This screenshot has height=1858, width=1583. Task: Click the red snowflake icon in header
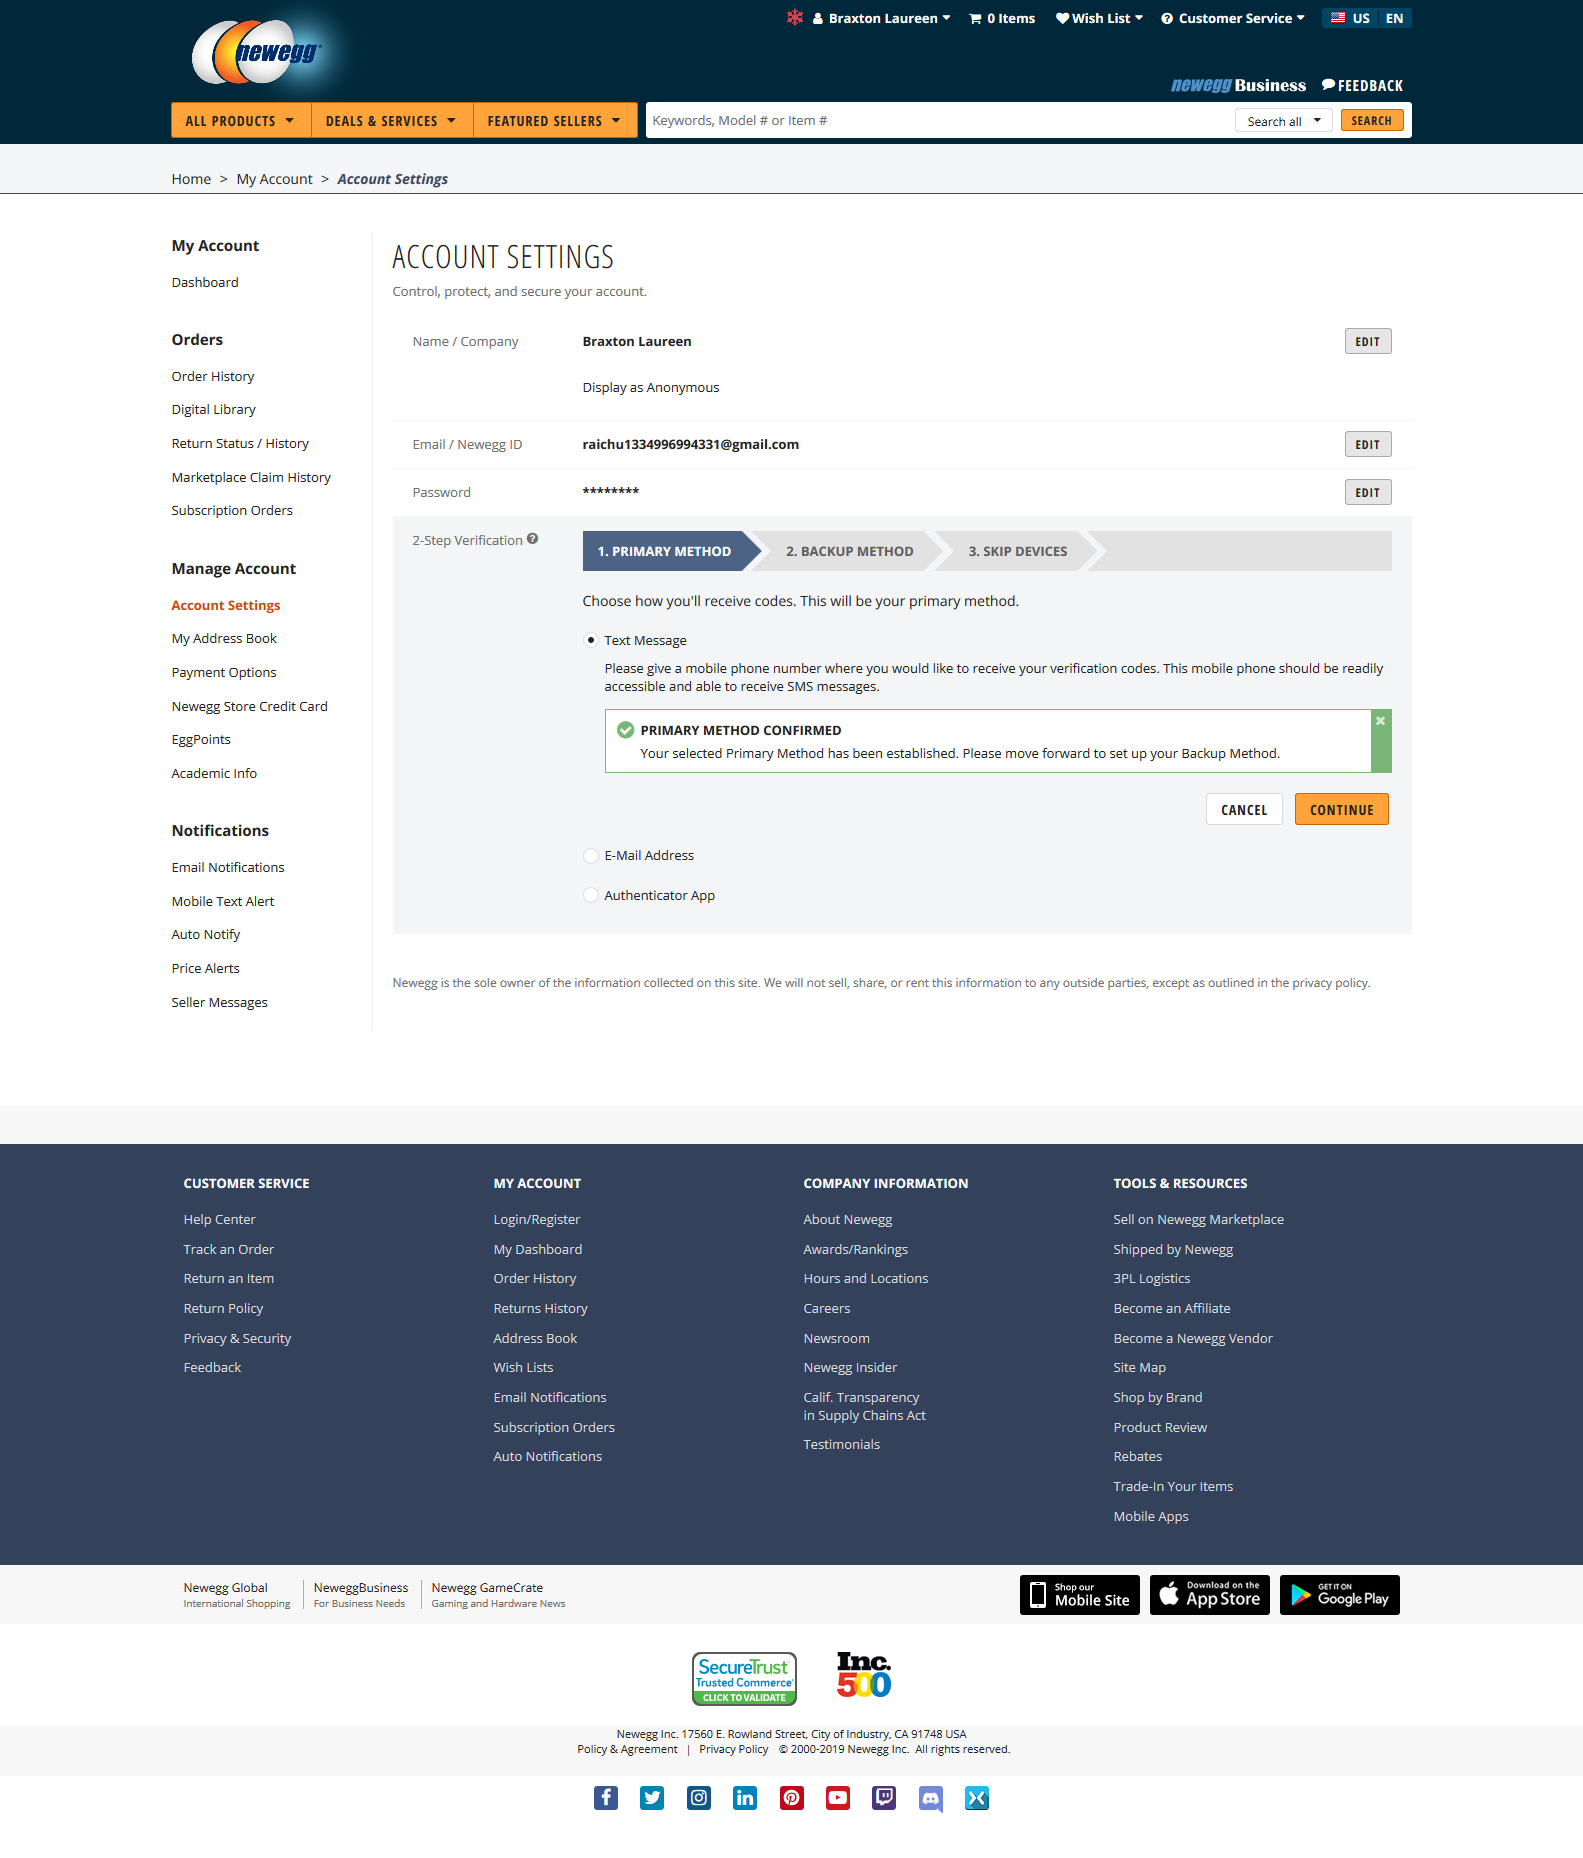[x=795, y=17]
